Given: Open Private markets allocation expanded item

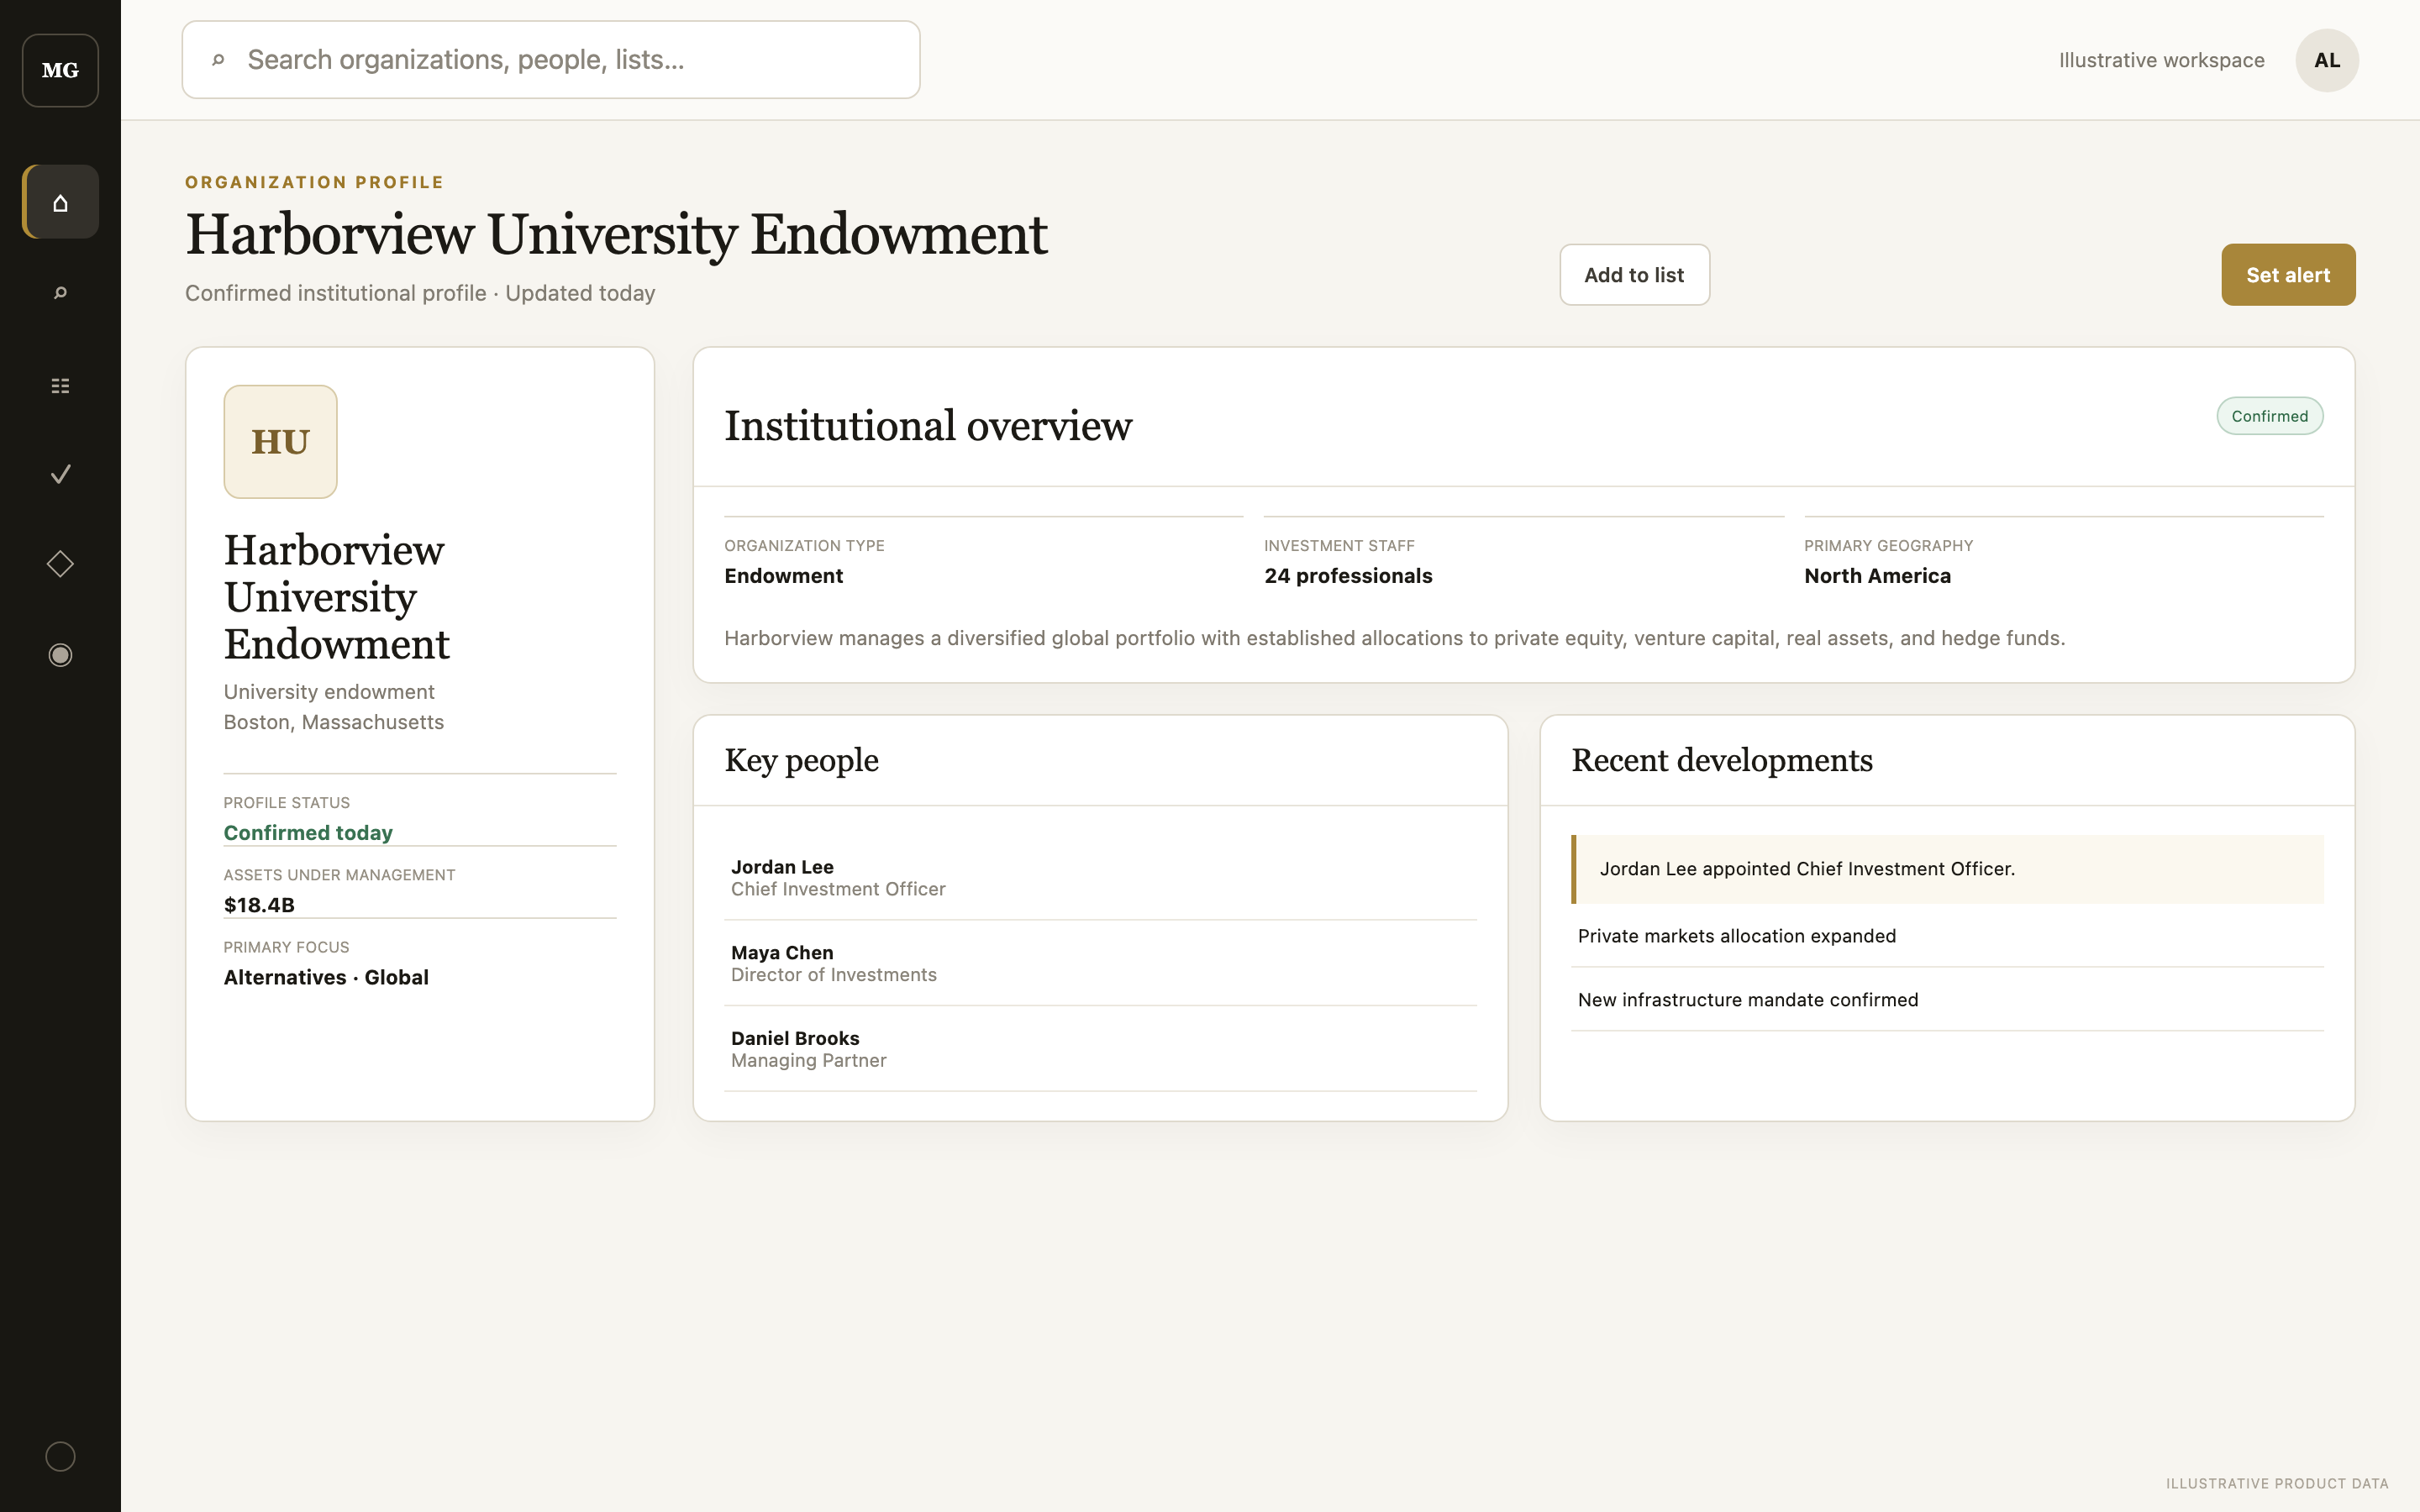Looking at the screenshot, I should [1947, 936].
